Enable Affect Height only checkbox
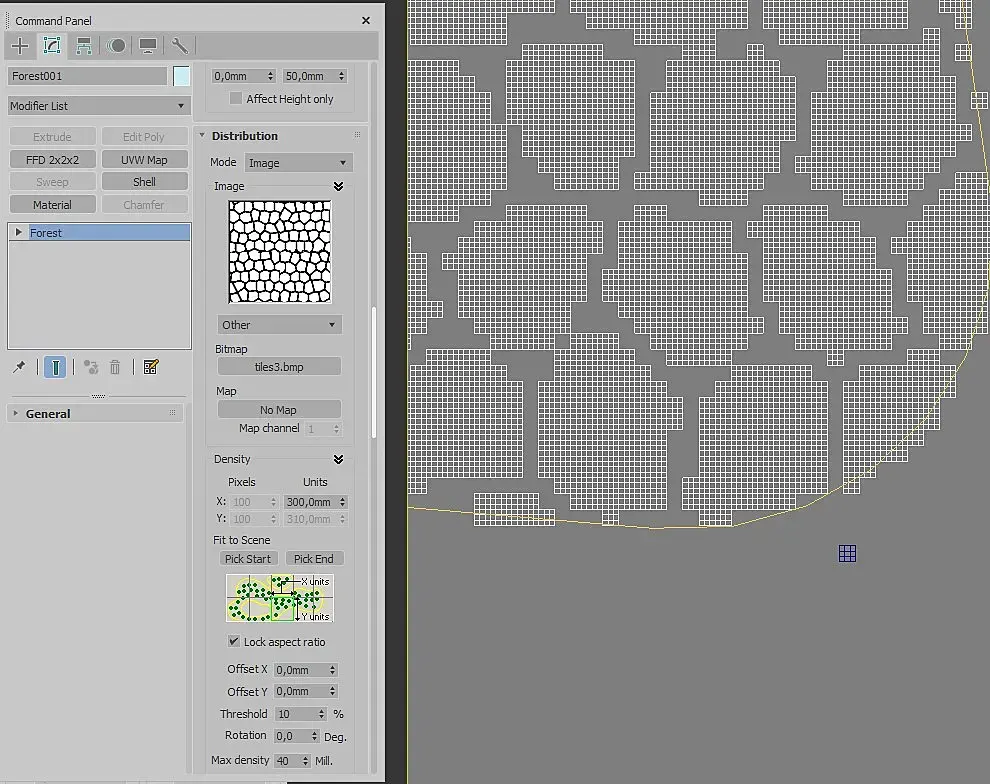Screen dimensions: 990x784 click(236, 98)
